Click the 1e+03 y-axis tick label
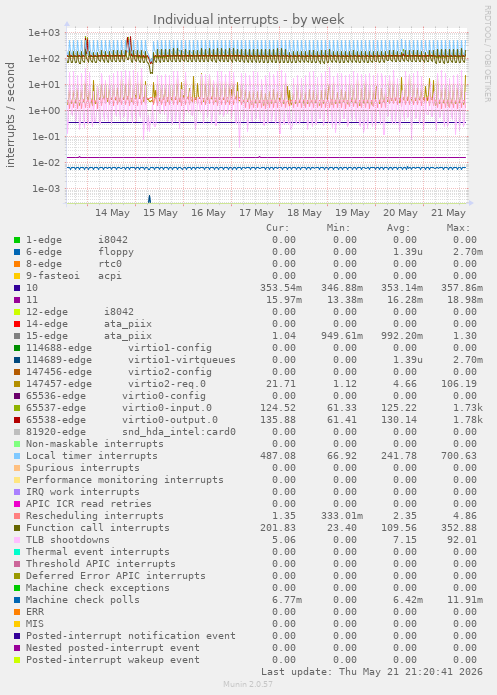This screenshot has width=497, height=695. (44, 32)
